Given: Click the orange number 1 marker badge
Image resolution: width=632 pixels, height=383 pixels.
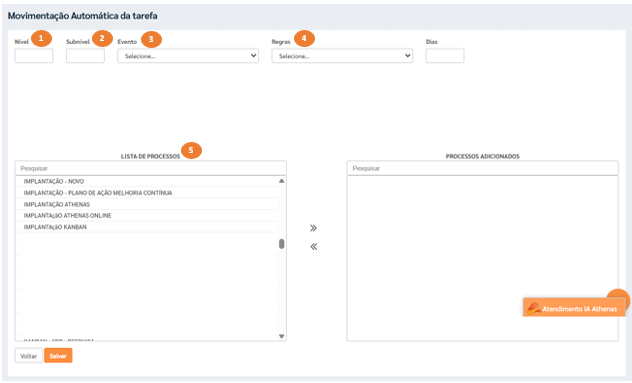Looking at the screenshot, I should pyautogui.click(x=41, y=38).
